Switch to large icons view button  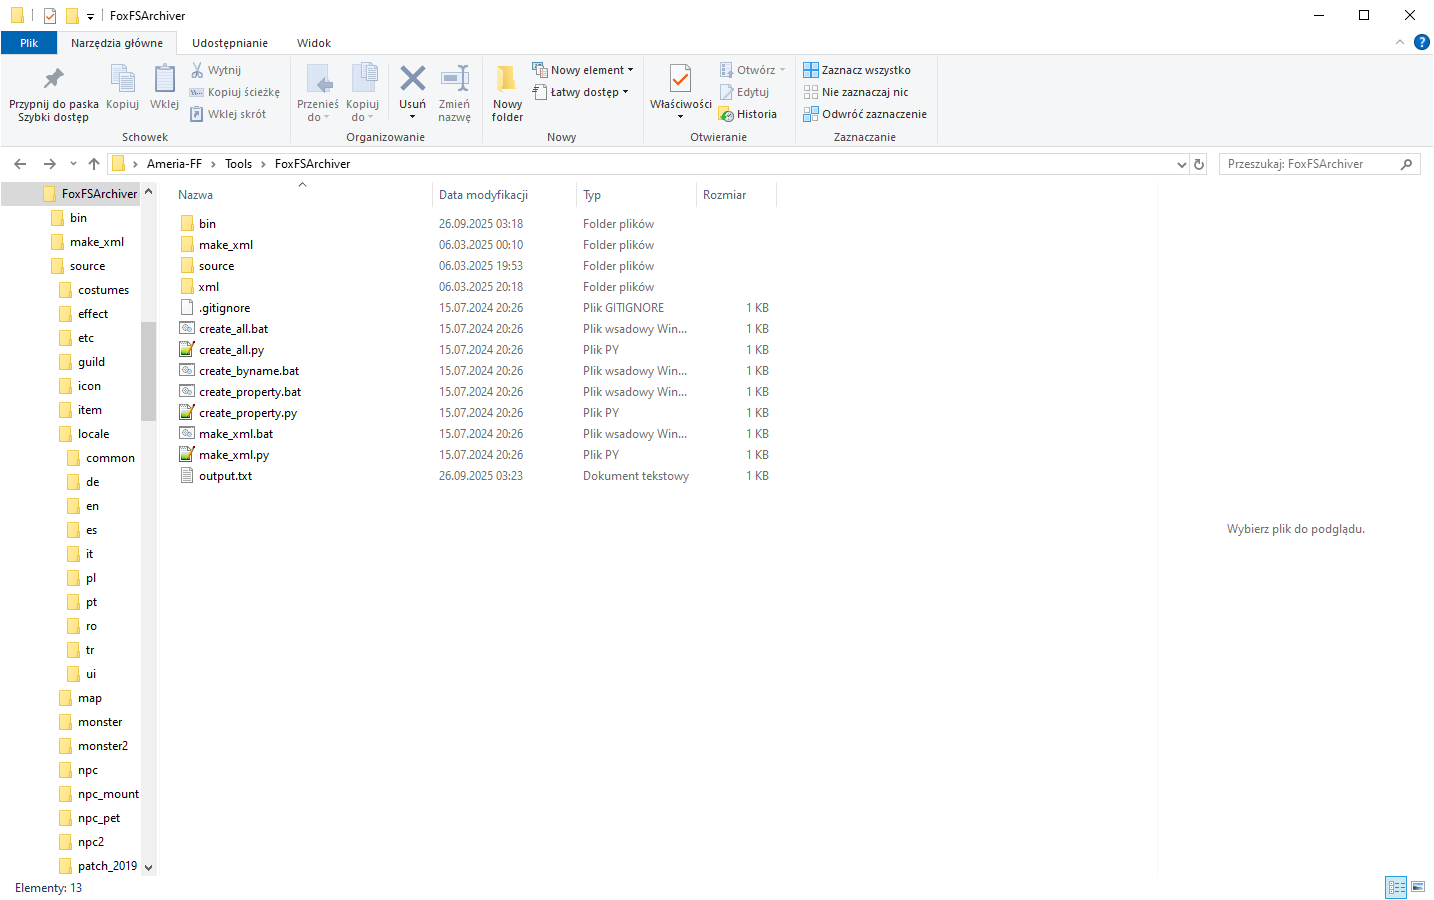coord(1418,887)
